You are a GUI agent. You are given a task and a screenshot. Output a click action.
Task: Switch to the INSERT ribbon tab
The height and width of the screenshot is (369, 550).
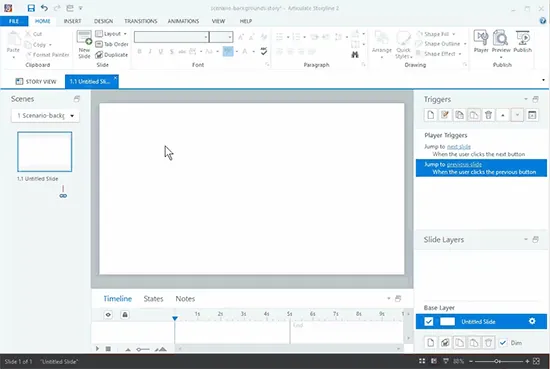[73, 21]
